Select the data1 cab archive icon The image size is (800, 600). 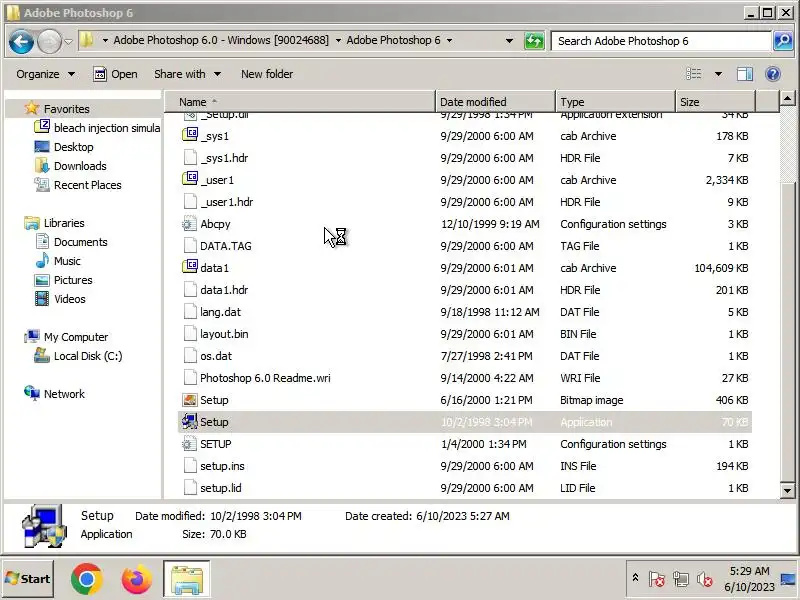(x=190, y=267)
